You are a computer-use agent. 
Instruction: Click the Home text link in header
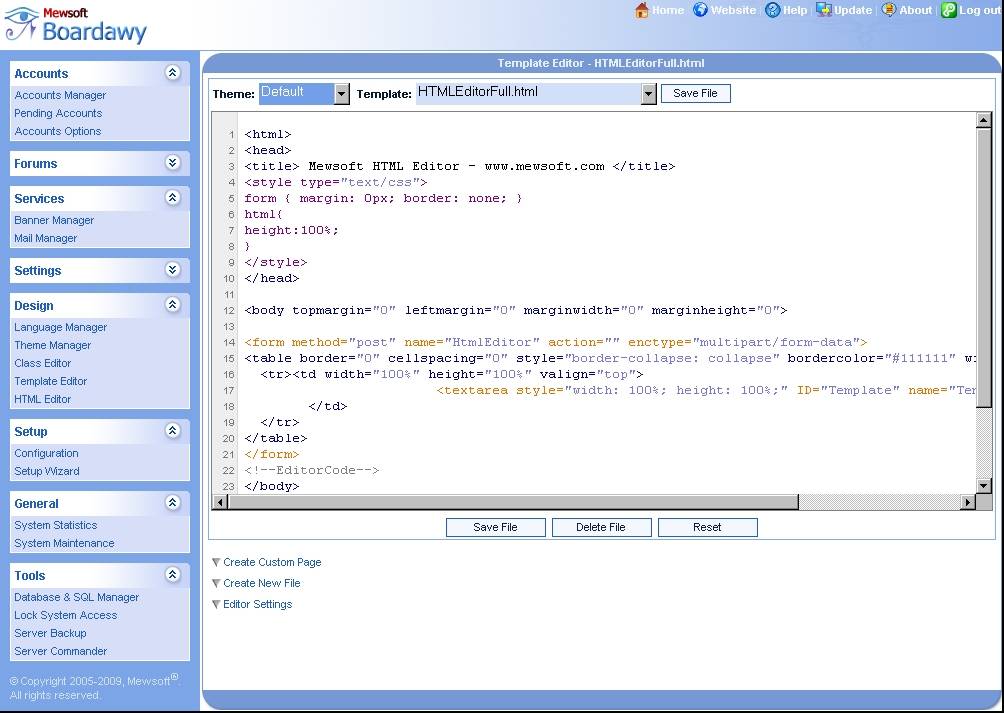click(x=668, y=10)
